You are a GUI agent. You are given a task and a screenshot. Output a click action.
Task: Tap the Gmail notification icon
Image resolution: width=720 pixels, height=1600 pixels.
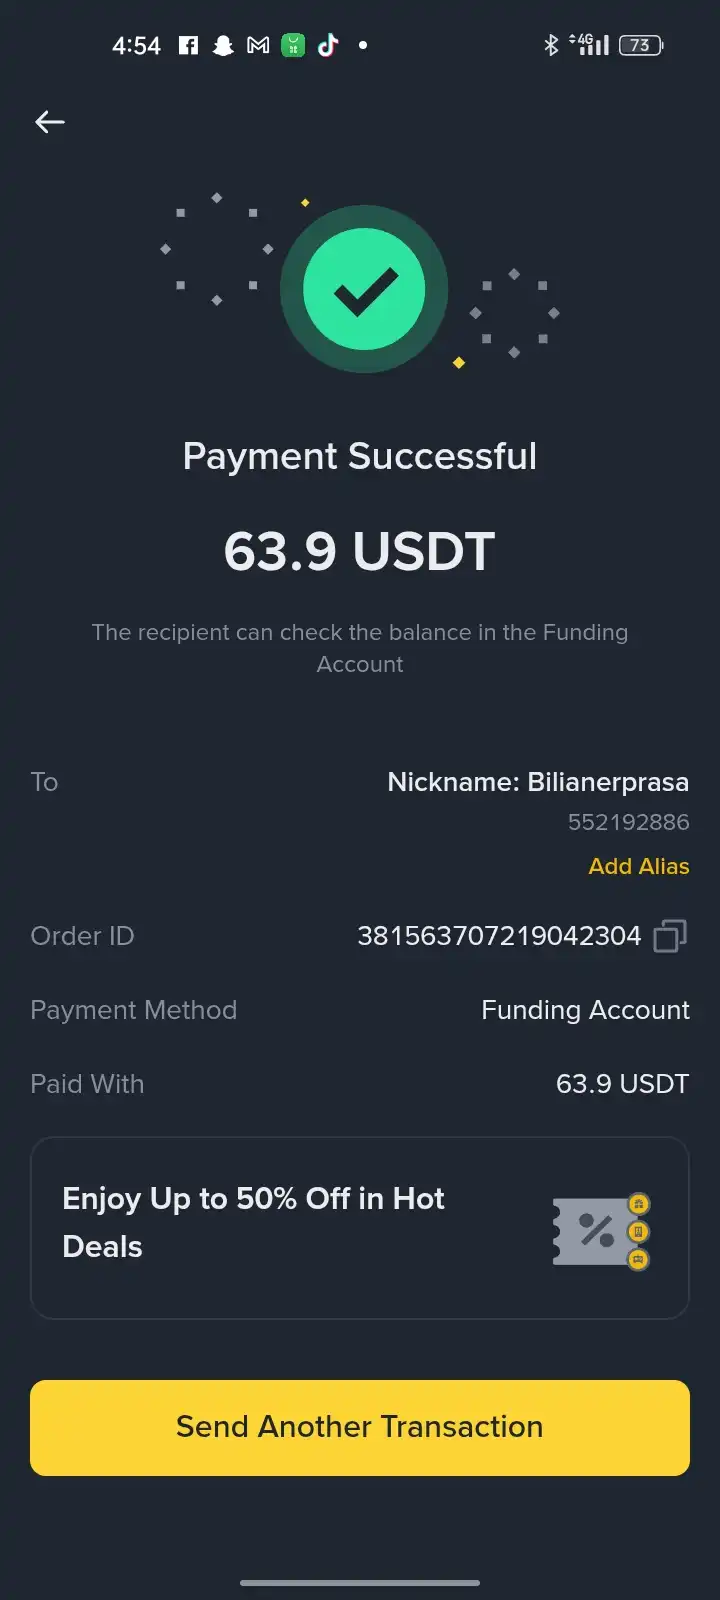pos(258,45)
